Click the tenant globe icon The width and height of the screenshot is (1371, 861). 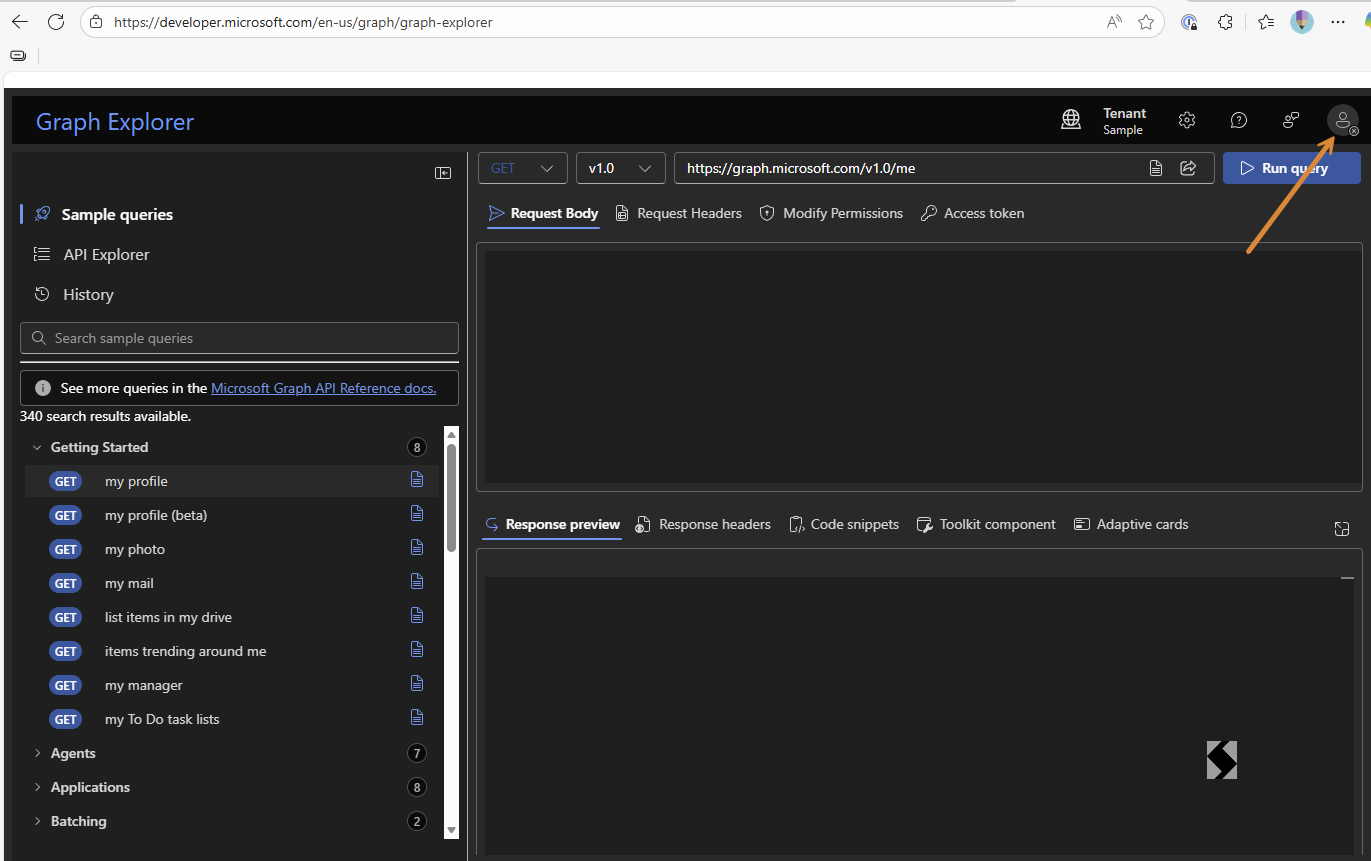point(1071,120)
